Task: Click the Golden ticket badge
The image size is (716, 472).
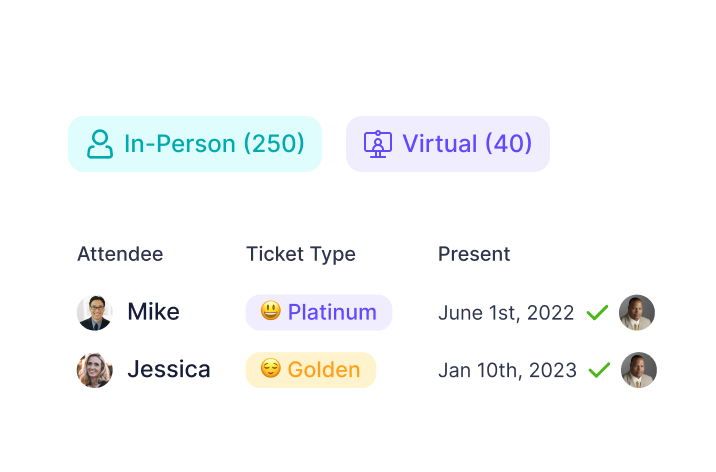Action: click(311, 370)
